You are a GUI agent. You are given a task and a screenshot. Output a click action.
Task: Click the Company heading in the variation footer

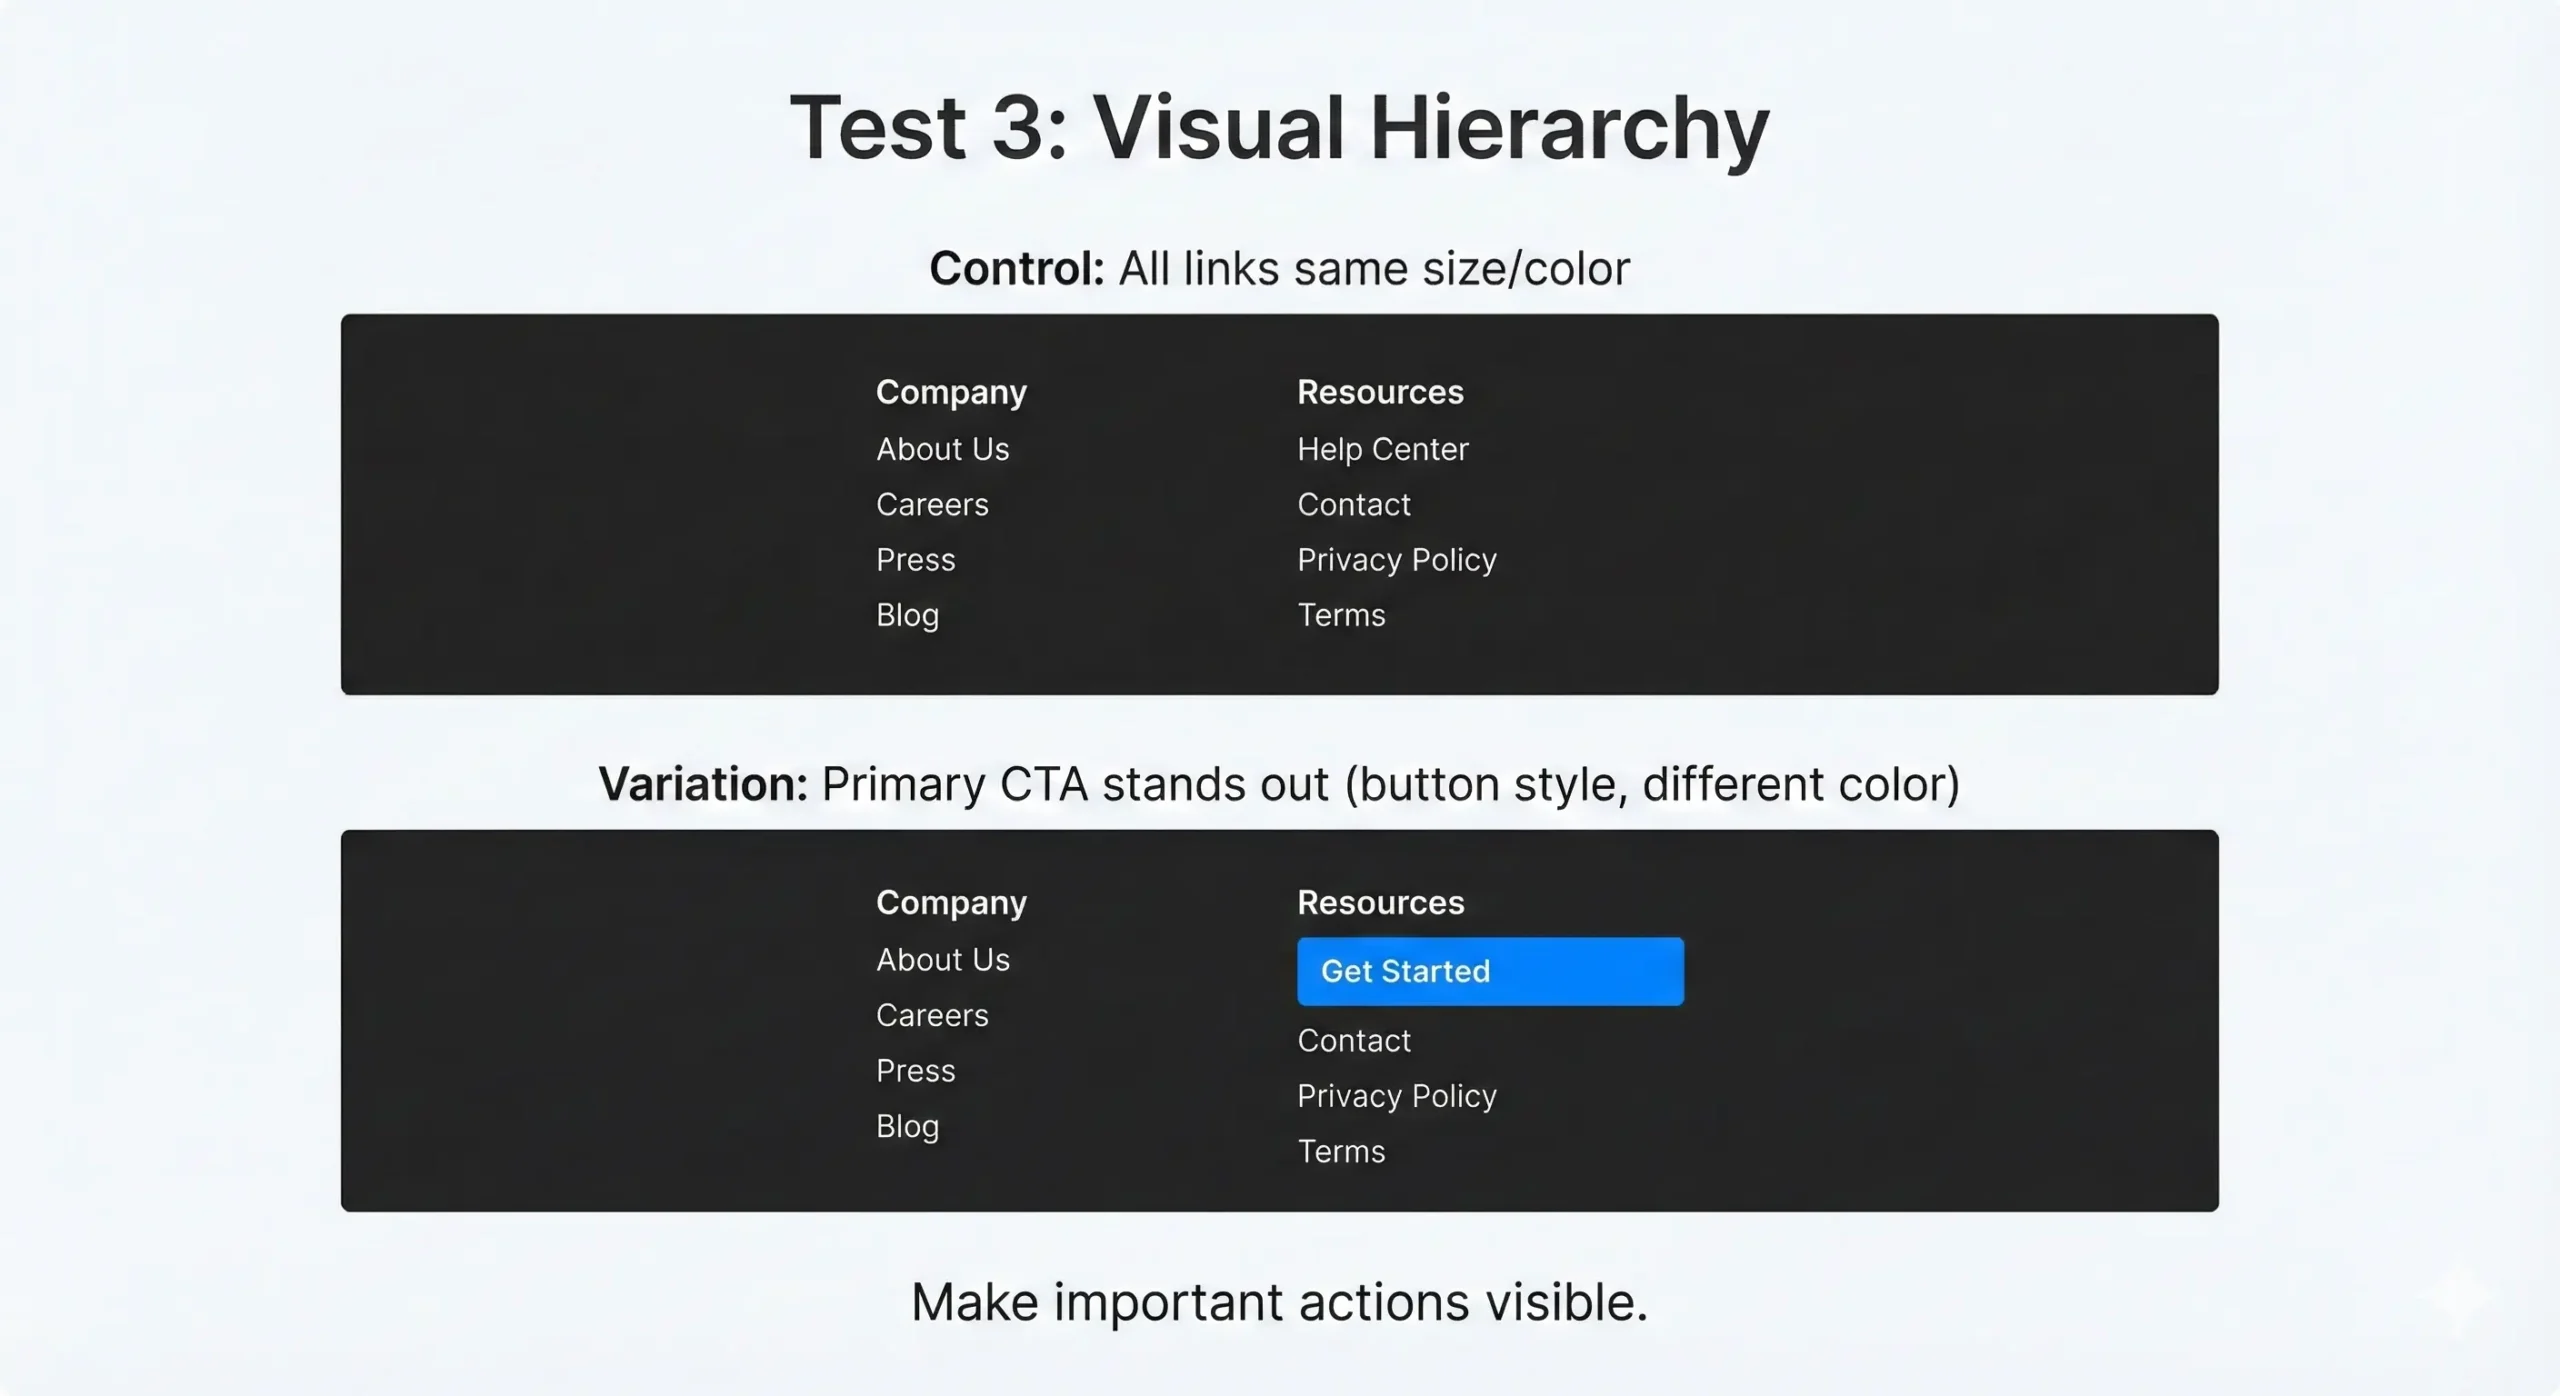click(950, 902)
